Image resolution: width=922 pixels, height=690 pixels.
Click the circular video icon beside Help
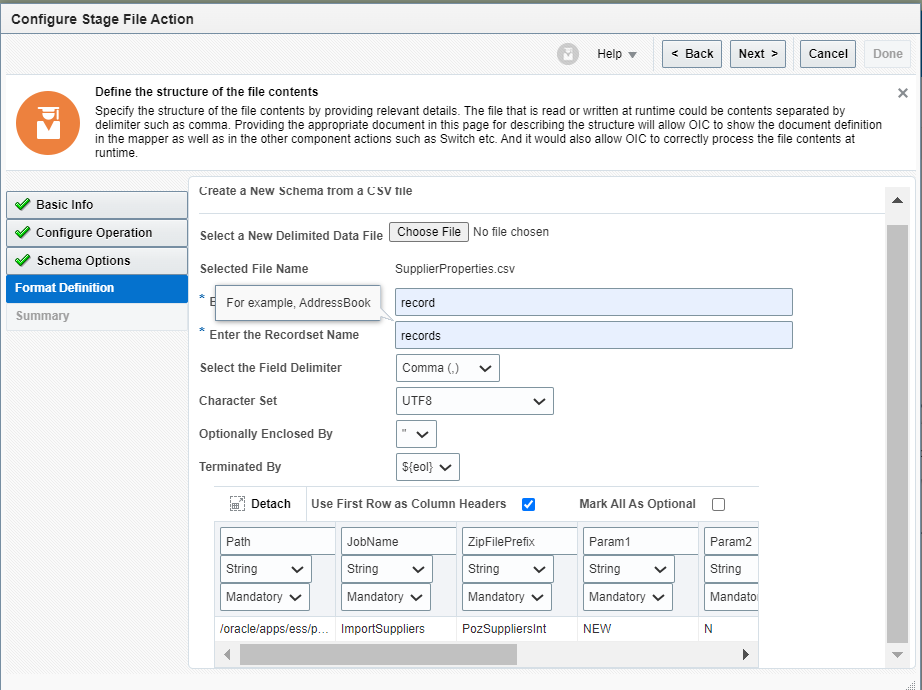[568, 54]
